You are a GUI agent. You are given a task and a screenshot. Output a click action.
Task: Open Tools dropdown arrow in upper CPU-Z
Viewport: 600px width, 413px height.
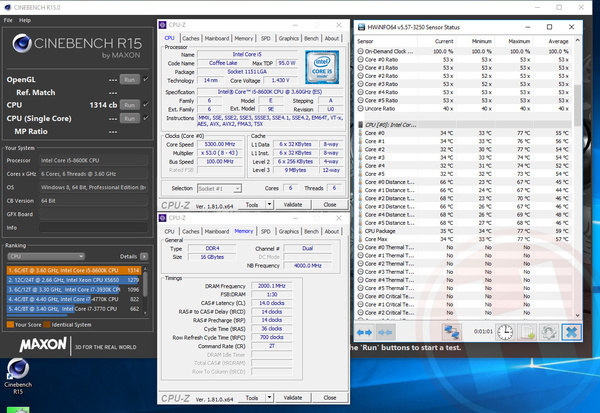point(269,204)
